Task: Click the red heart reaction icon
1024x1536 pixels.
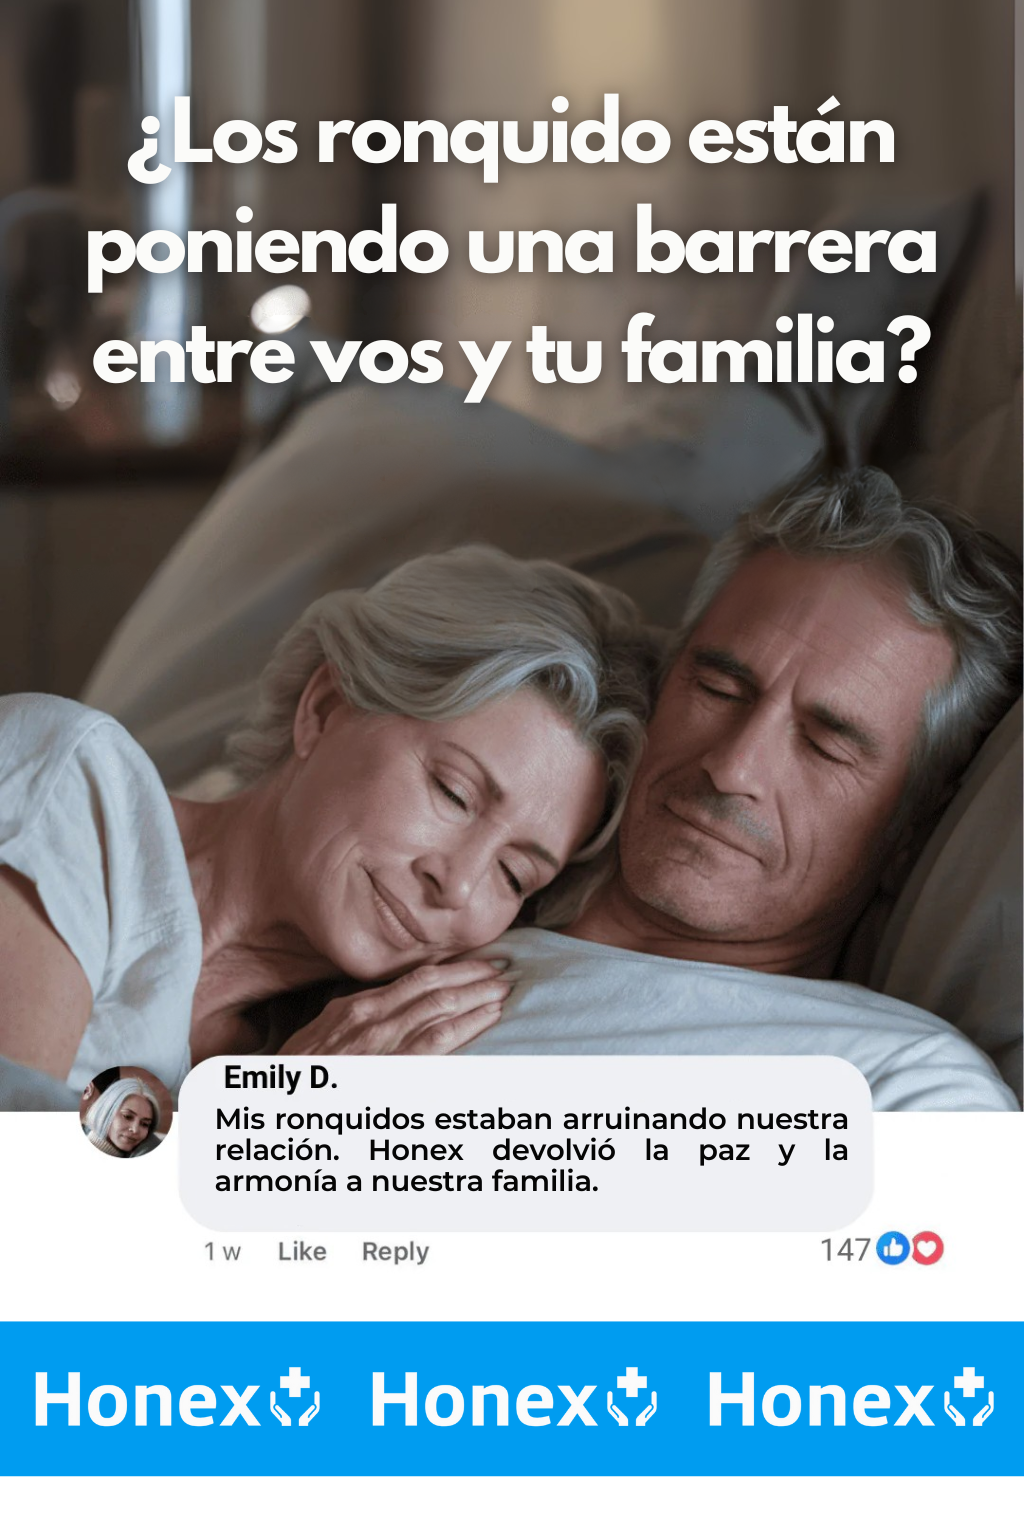Action: [x=927, y=1248]
